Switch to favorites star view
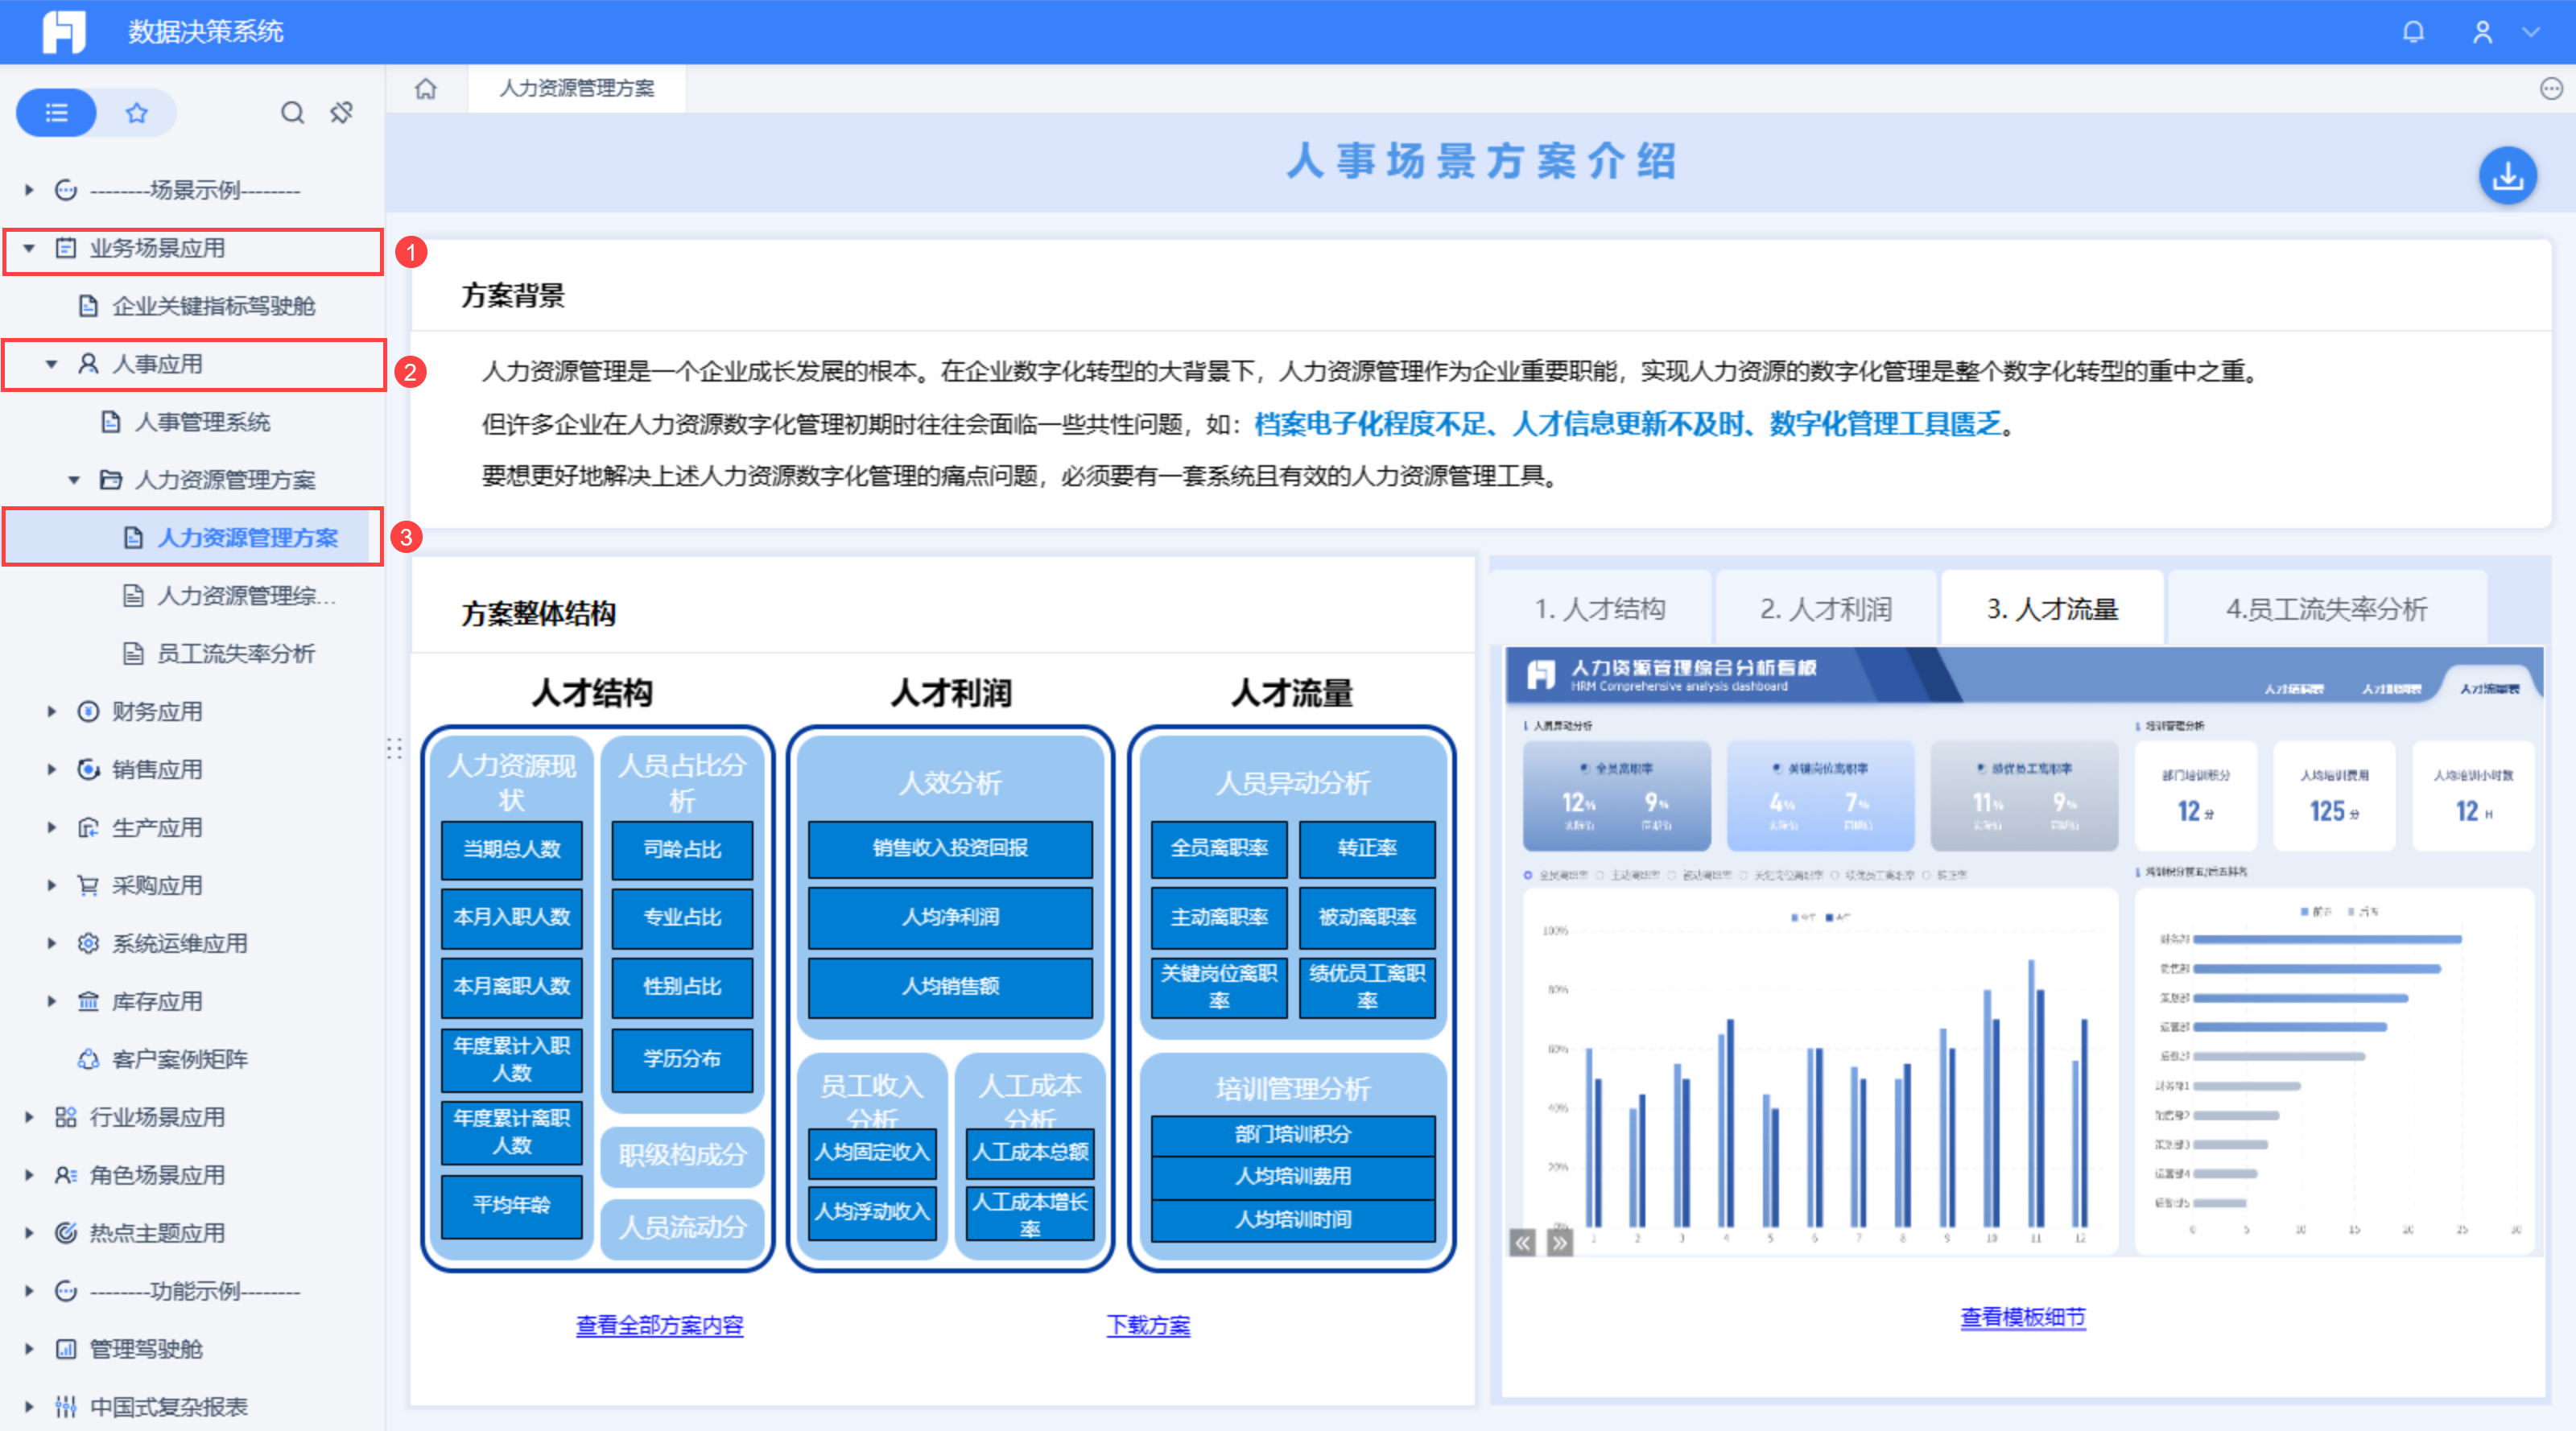The height and width of the screenshot is (1431, 2576). click(137, 112)
